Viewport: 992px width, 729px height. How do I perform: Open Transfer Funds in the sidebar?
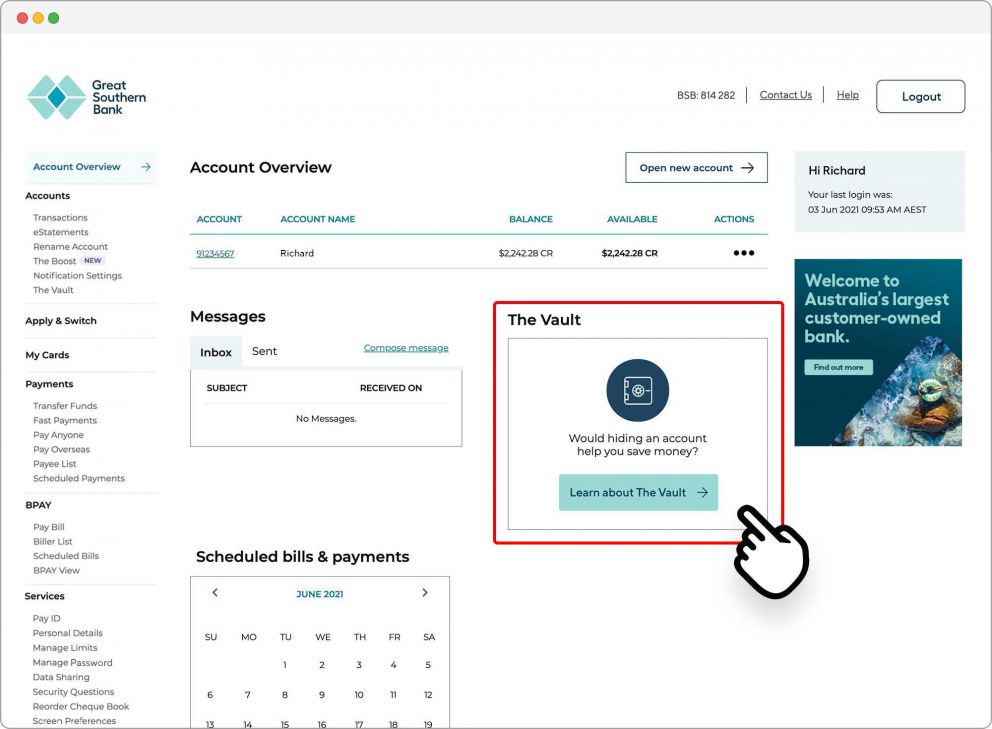65,406
